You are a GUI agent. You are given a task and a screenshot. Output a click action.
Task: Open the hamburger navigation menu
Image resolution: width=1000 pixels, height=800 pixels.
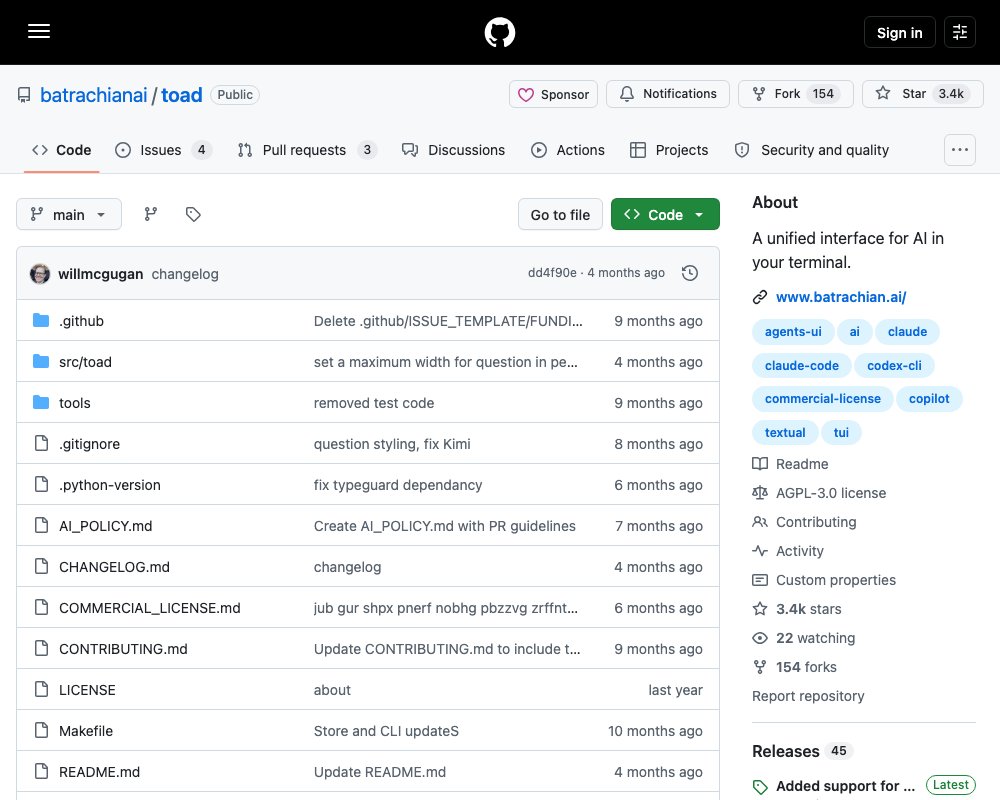click(x=39, y=31)
